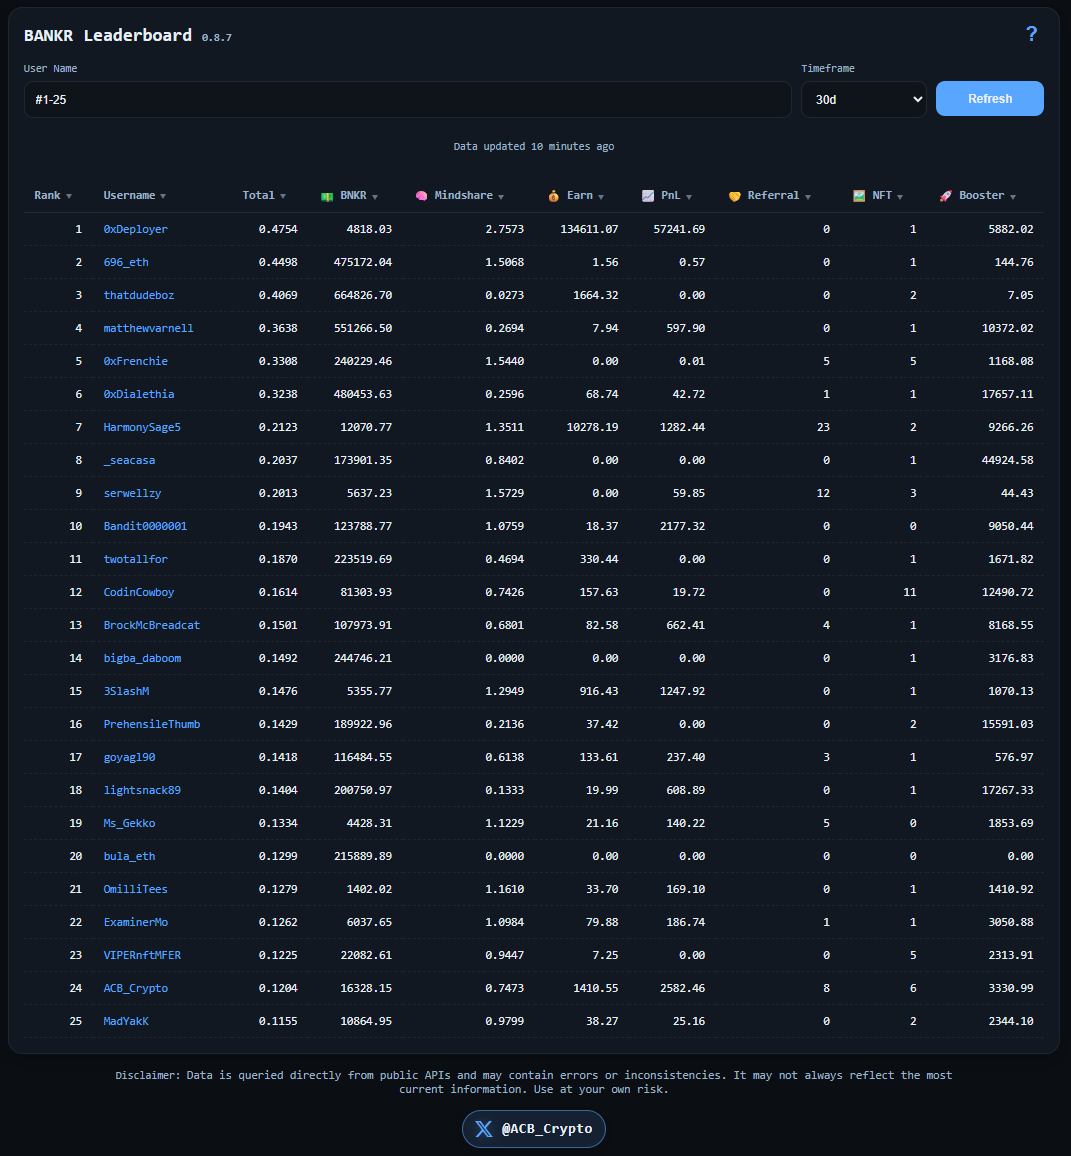The height and width of the screenshot is (1156, 1071).
Task: Open the thatdudeboz profile link
Action: [138, 294]
